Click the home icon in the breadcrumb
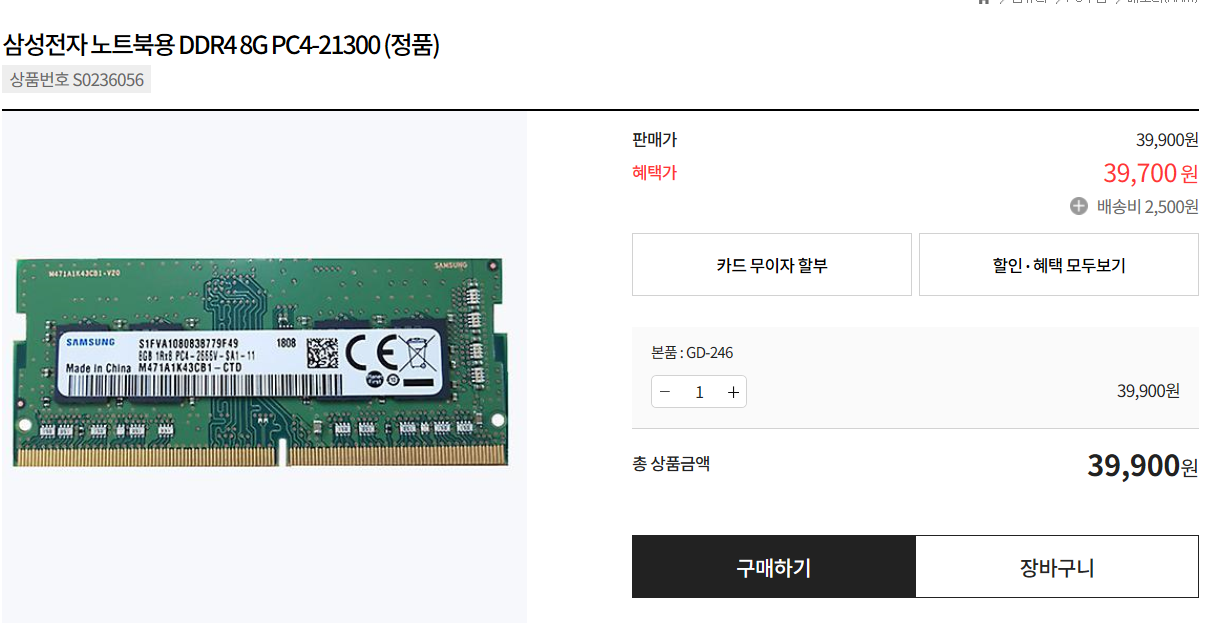Image resolution: width=1217 pixels, height=623 pixels. [x=984, y=2]
